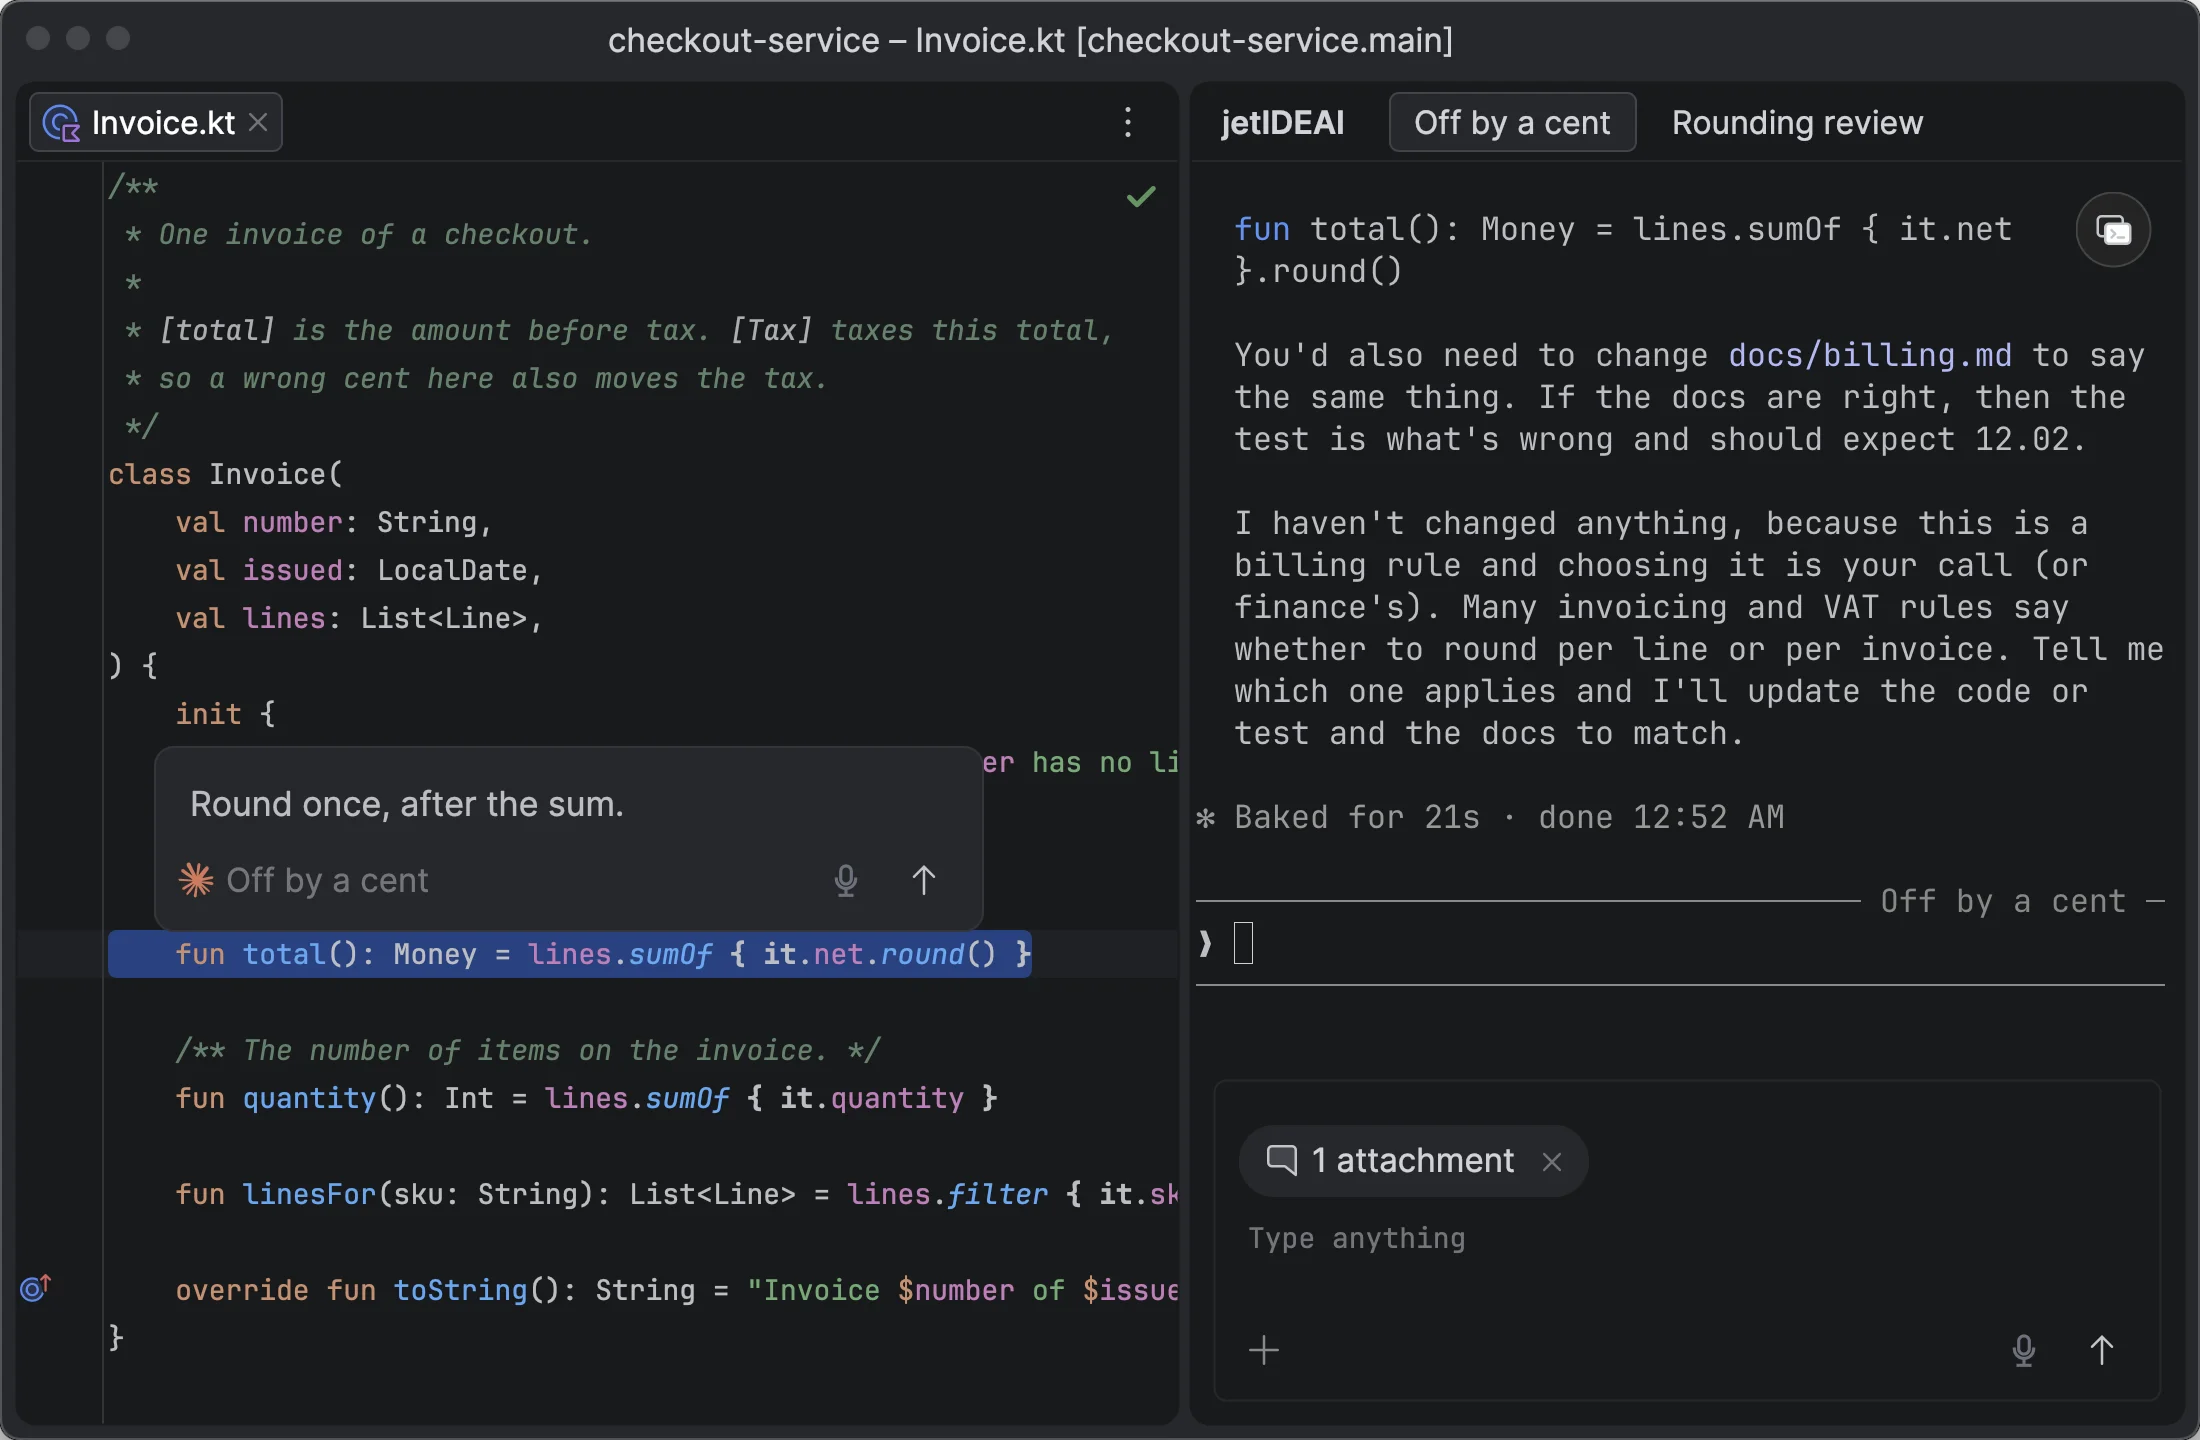Click the 'fun quantity()' line
Image resolution: width=2200 pixels, height=1440 pixels.
tap(587, 1098)
